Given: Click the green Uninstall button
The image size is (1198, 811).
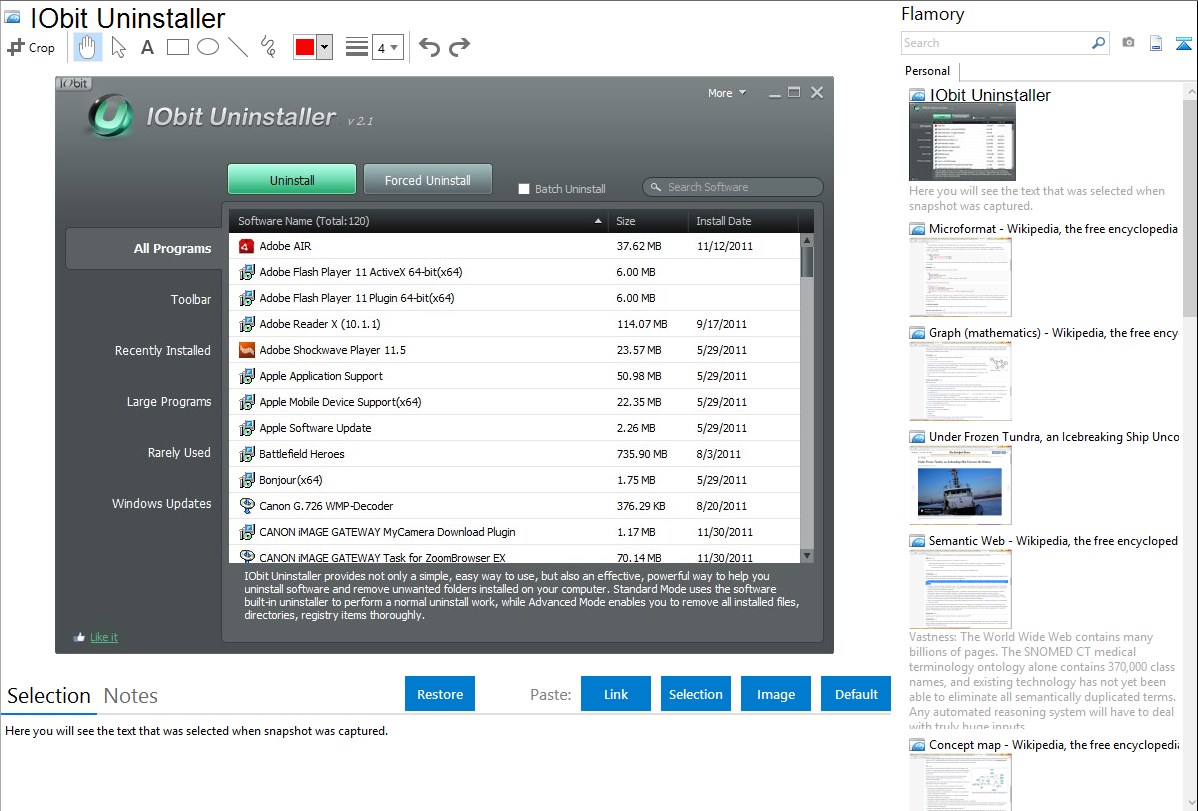Looking at the screenshot, I should click(x=292, y=180).
